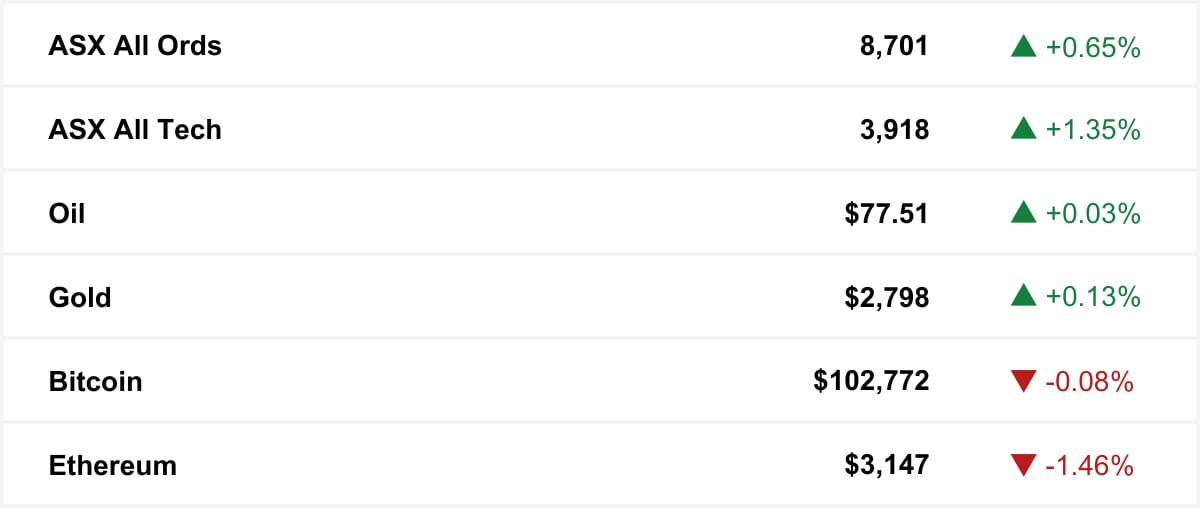Image resolution: width=1200 pixels, height=508 pixels.
Task: Click the +1.35% change percentage
Action: pyautogui.click(x=1093, y=130)
